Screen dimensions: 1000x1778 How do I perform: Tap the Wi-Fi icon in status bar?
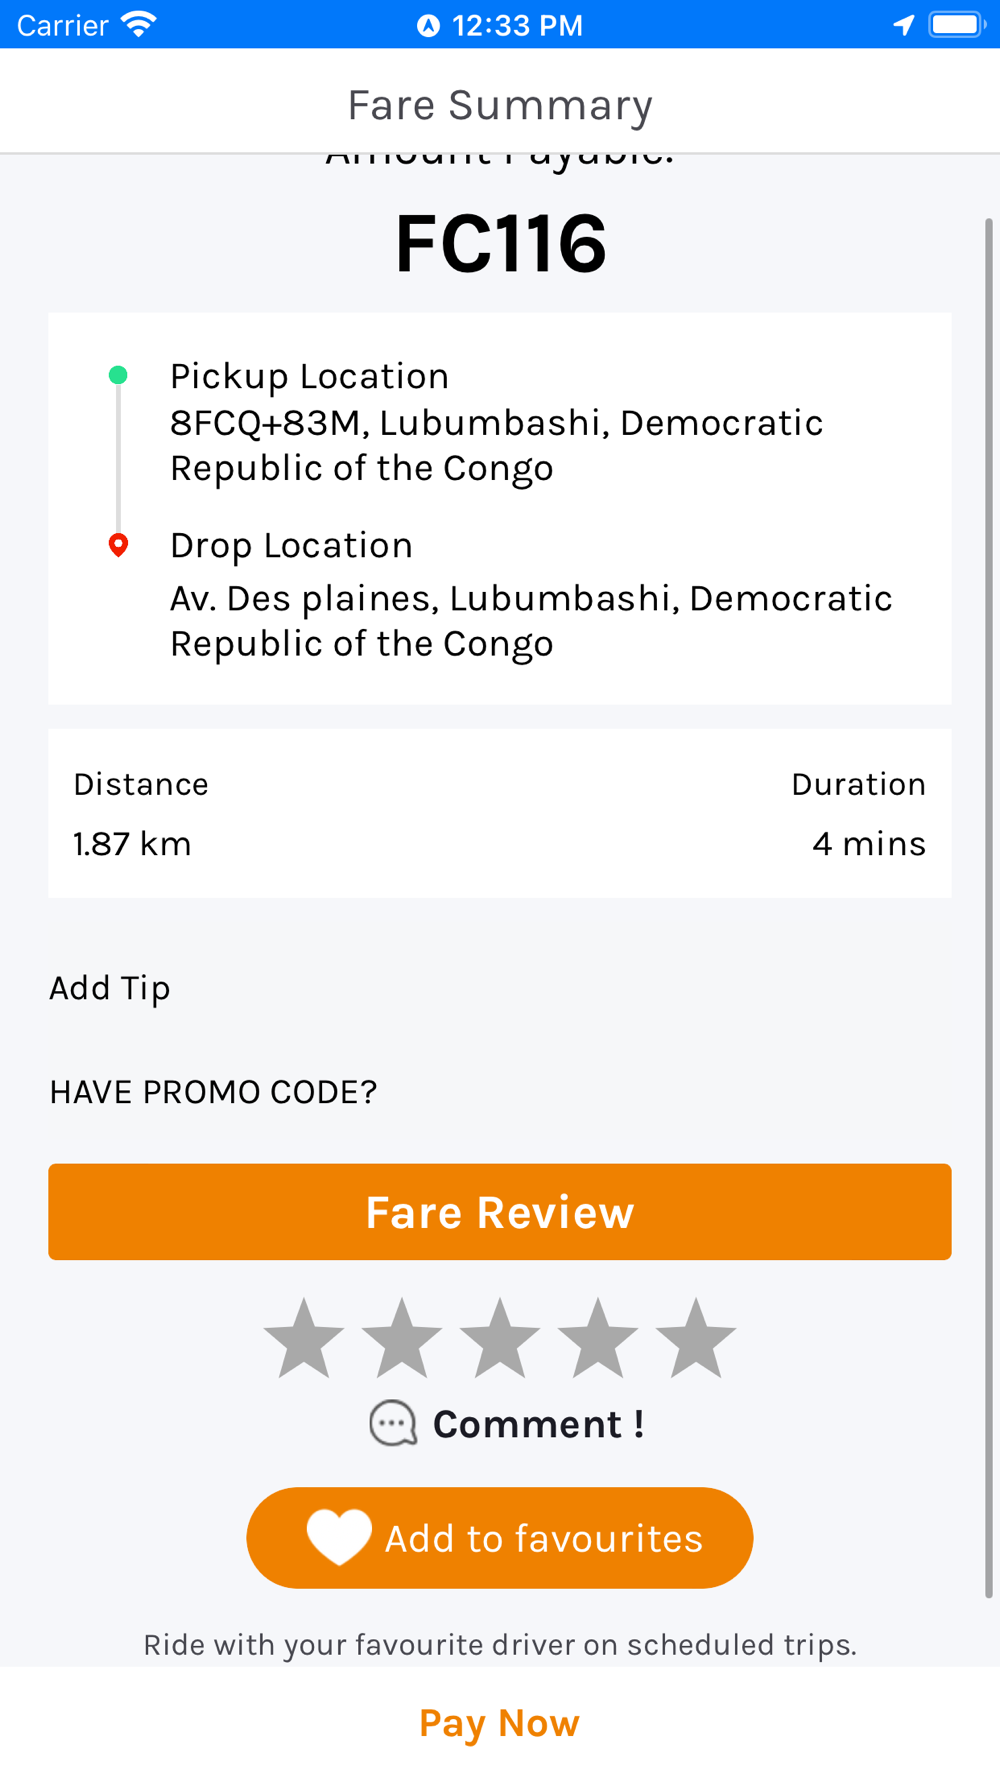click(x=139, y=24)
